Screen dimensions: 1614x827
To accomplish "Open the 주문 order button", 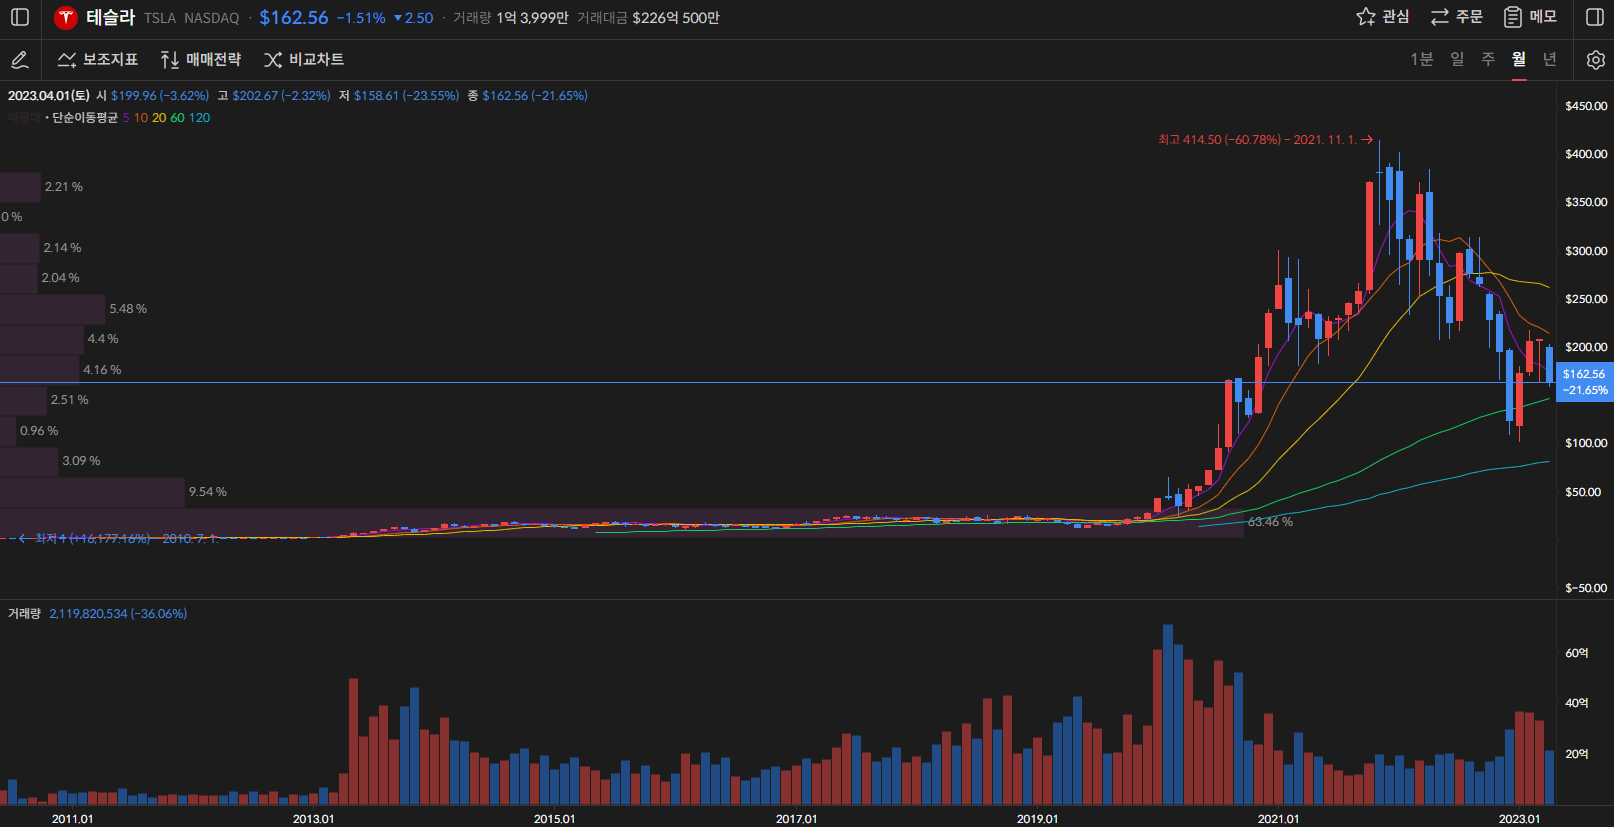I will [x=1456, y=17].
